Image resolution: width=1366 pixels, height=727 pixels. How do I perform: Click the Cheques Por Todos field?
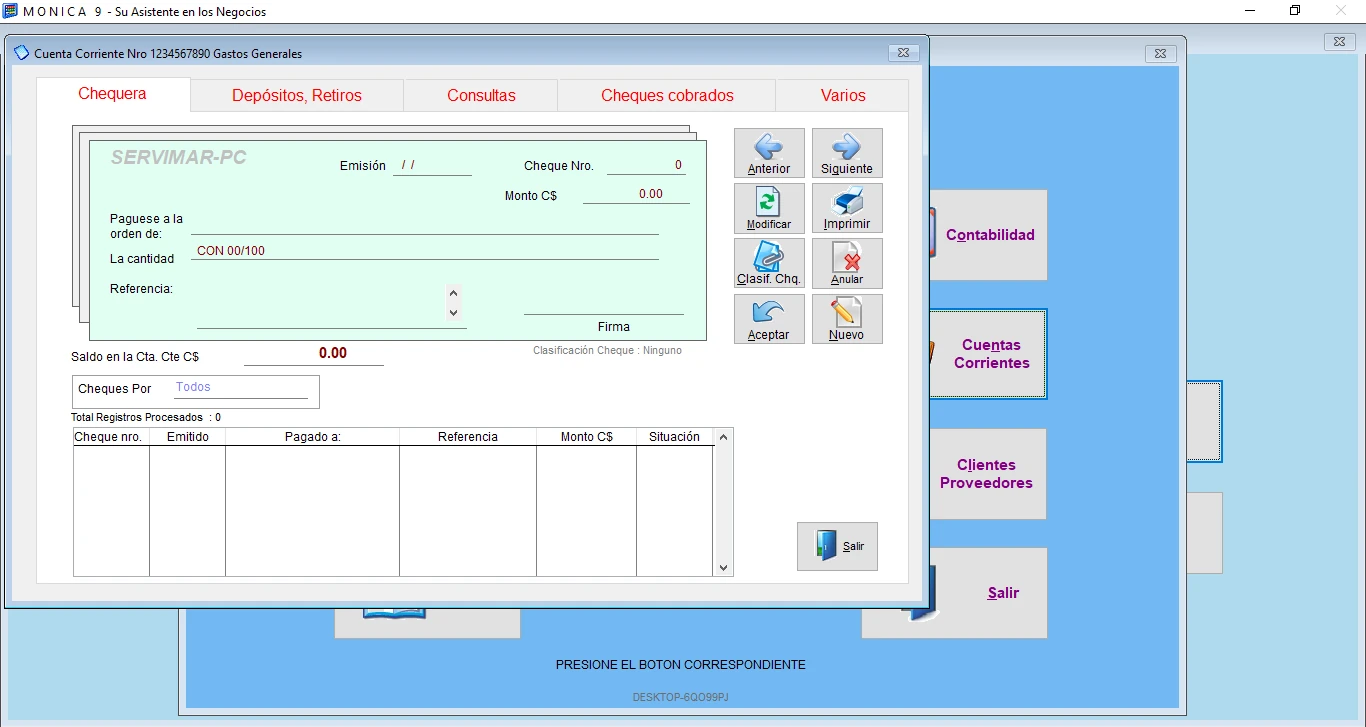point(240,388)
